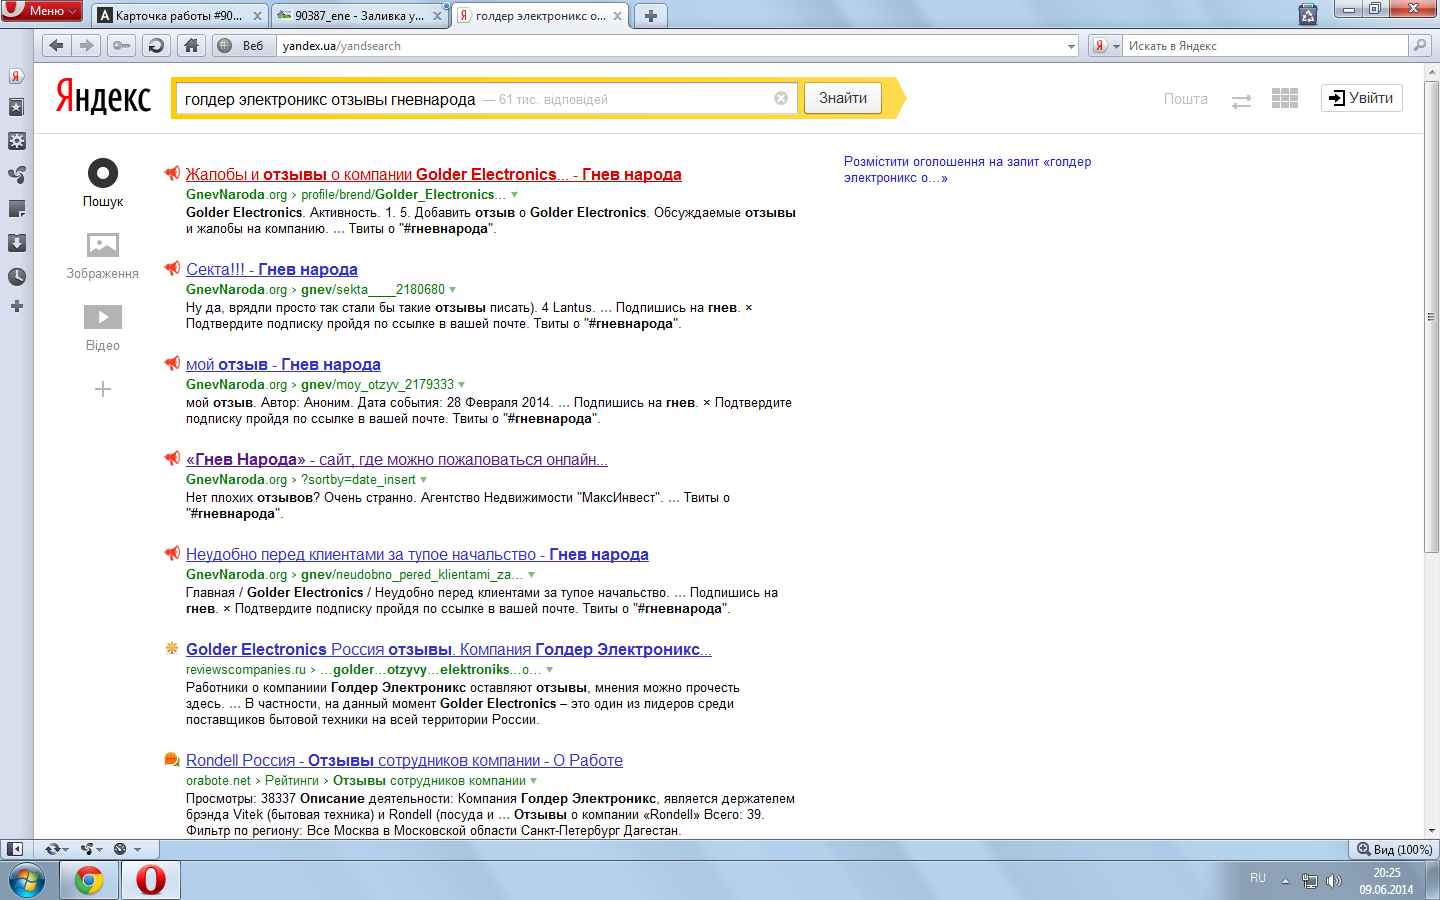
Task: Open the Відео video search
Action: click(102, 328)
